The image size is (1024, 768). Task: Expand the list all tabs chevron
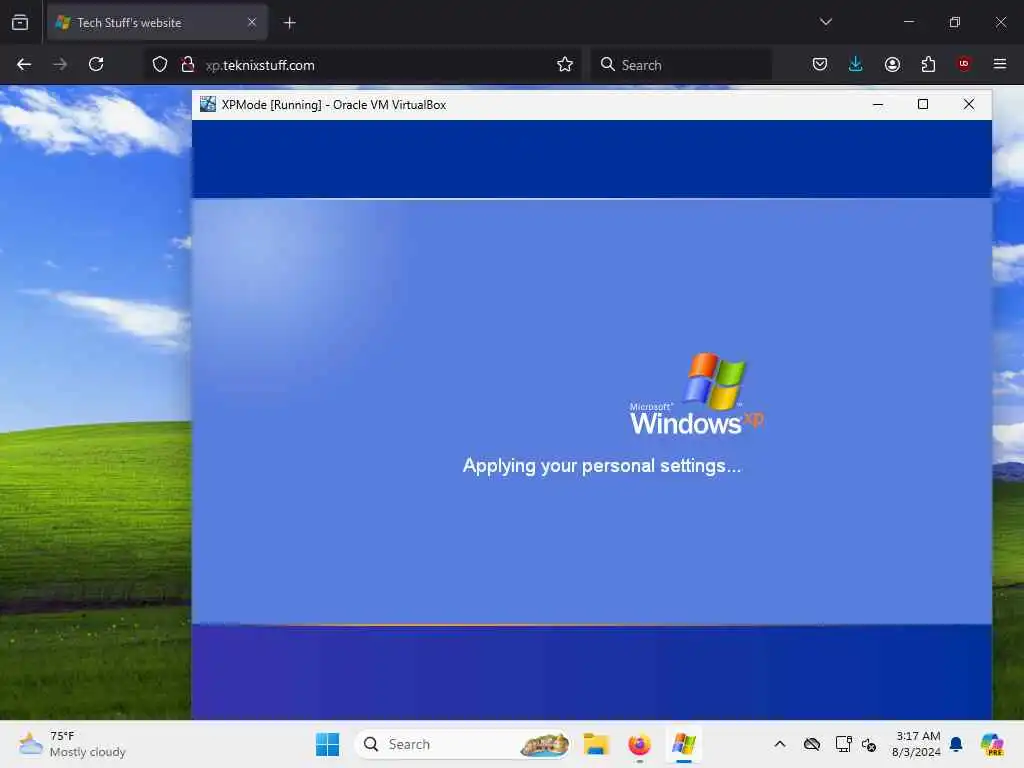point(825,22)
